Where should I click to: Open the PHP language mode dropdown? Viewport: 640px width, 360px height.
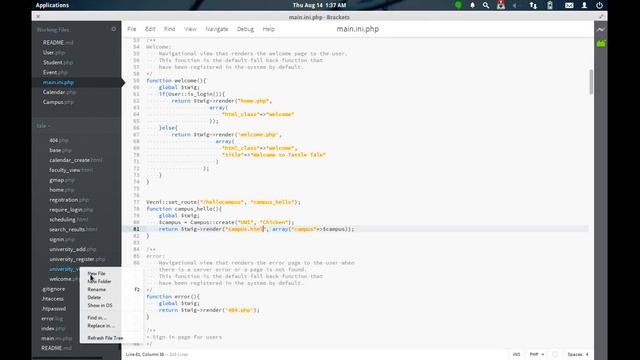tap(537, 354)
